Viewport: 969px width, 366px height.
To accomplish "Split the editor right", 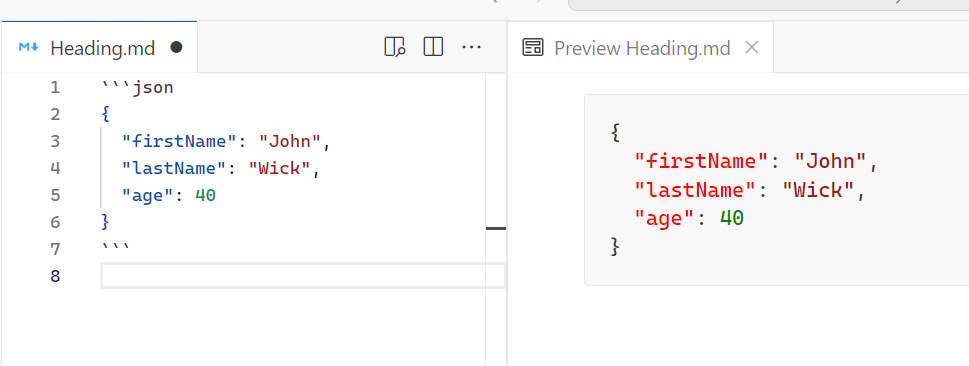I will click(433, 47).
